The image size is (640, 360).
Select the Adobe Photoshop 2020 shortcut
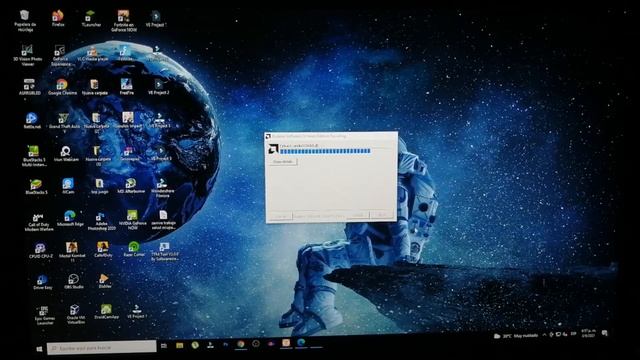pyautogui.click(x=101, y=221)
